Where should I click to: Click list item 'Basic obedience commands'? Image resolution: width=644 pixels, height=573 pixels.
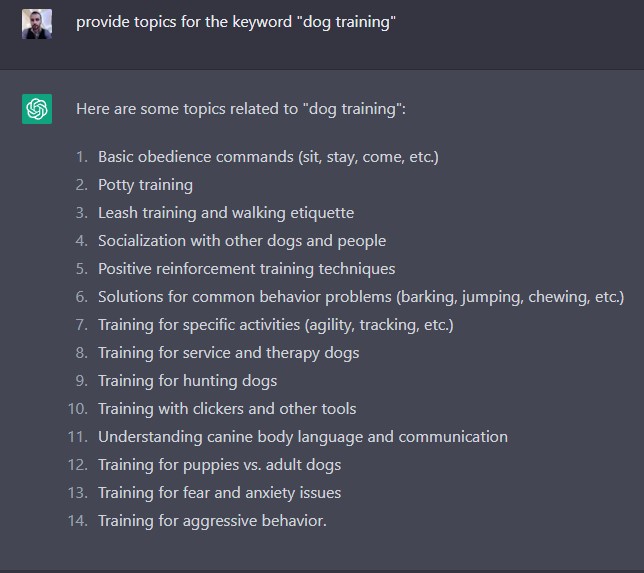268,157
